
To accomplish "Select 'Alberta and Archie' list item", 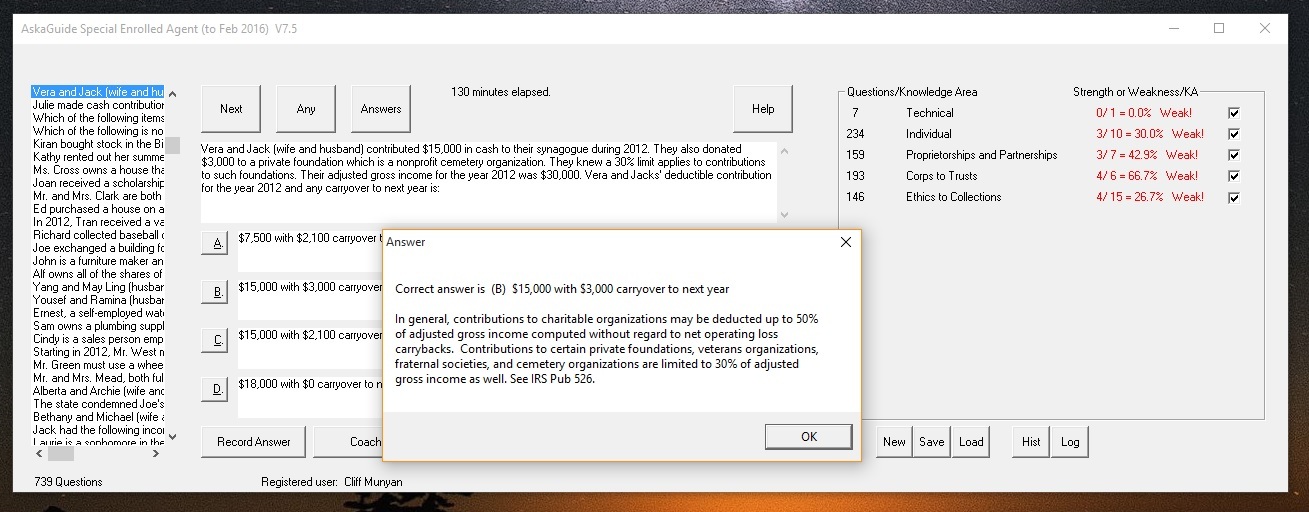I will click(98, 391).
